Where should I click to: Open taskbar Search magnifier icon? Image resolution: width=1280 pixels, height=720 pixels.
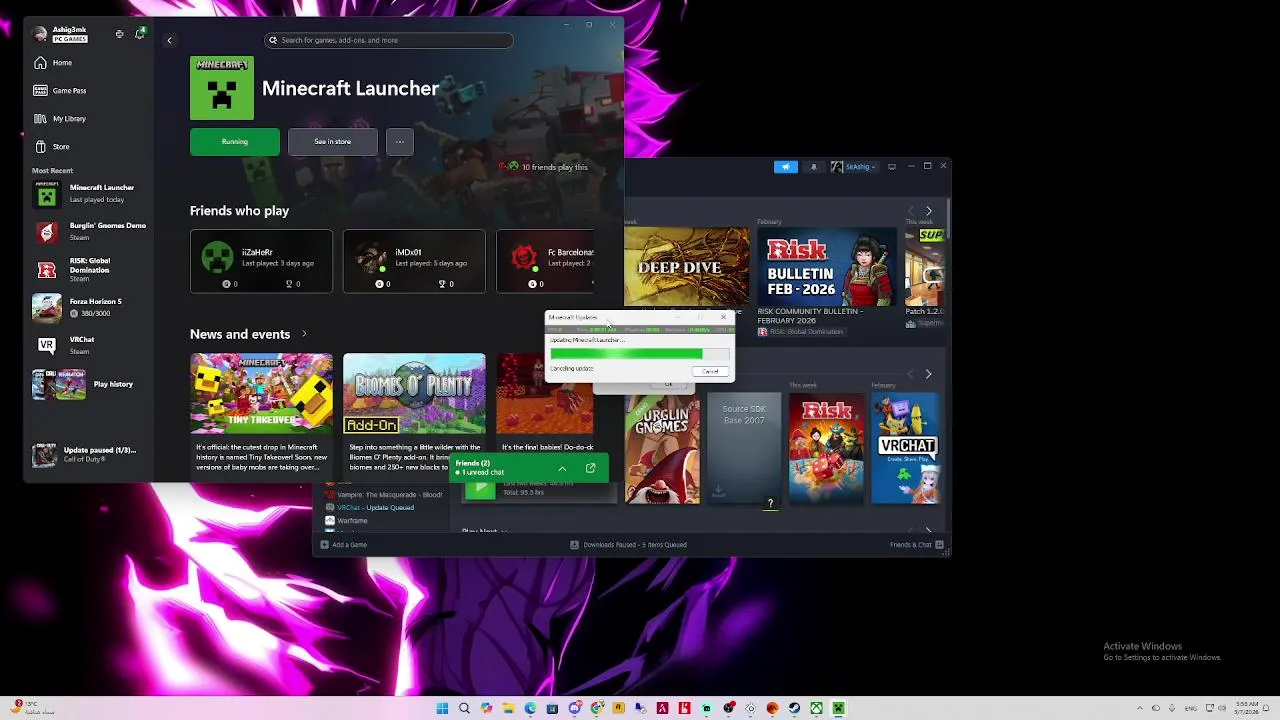(464, 708)
